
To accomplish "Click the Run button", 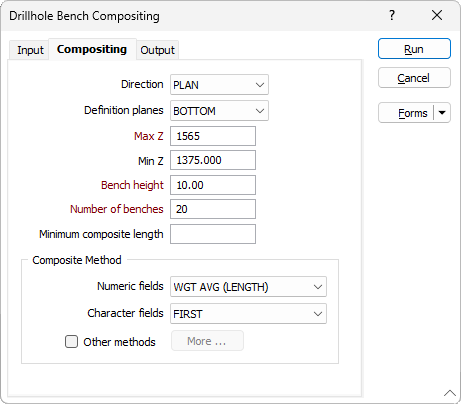I will 414,49.
